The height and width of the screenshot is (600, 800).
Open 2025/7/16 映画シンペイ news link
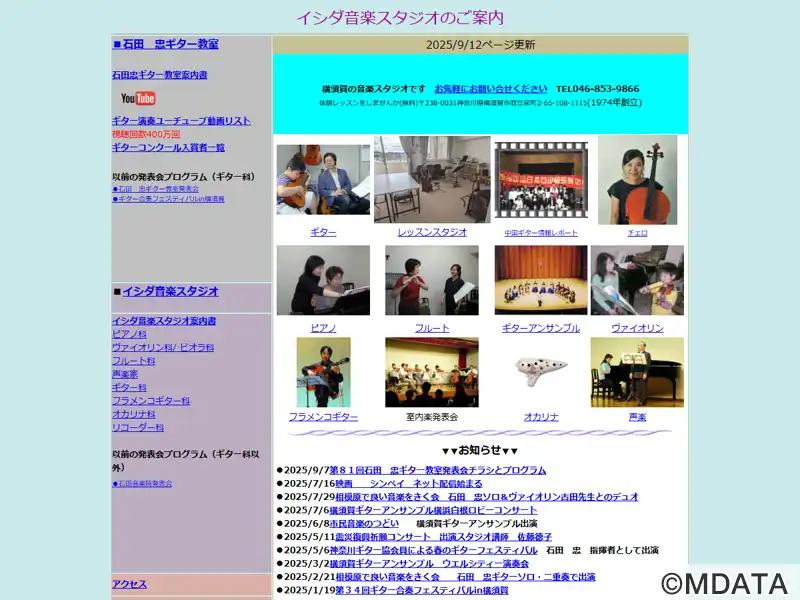click(x=409, y=484)
